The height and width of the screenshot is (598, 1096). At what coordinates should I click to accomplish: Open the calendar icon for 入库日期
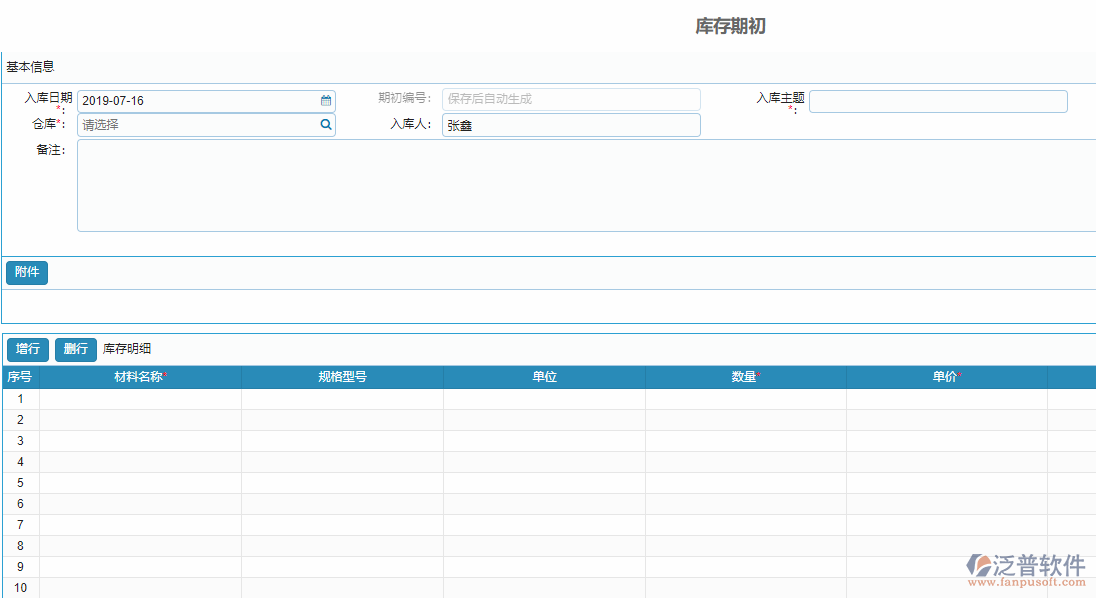click(x=324, y=100)
